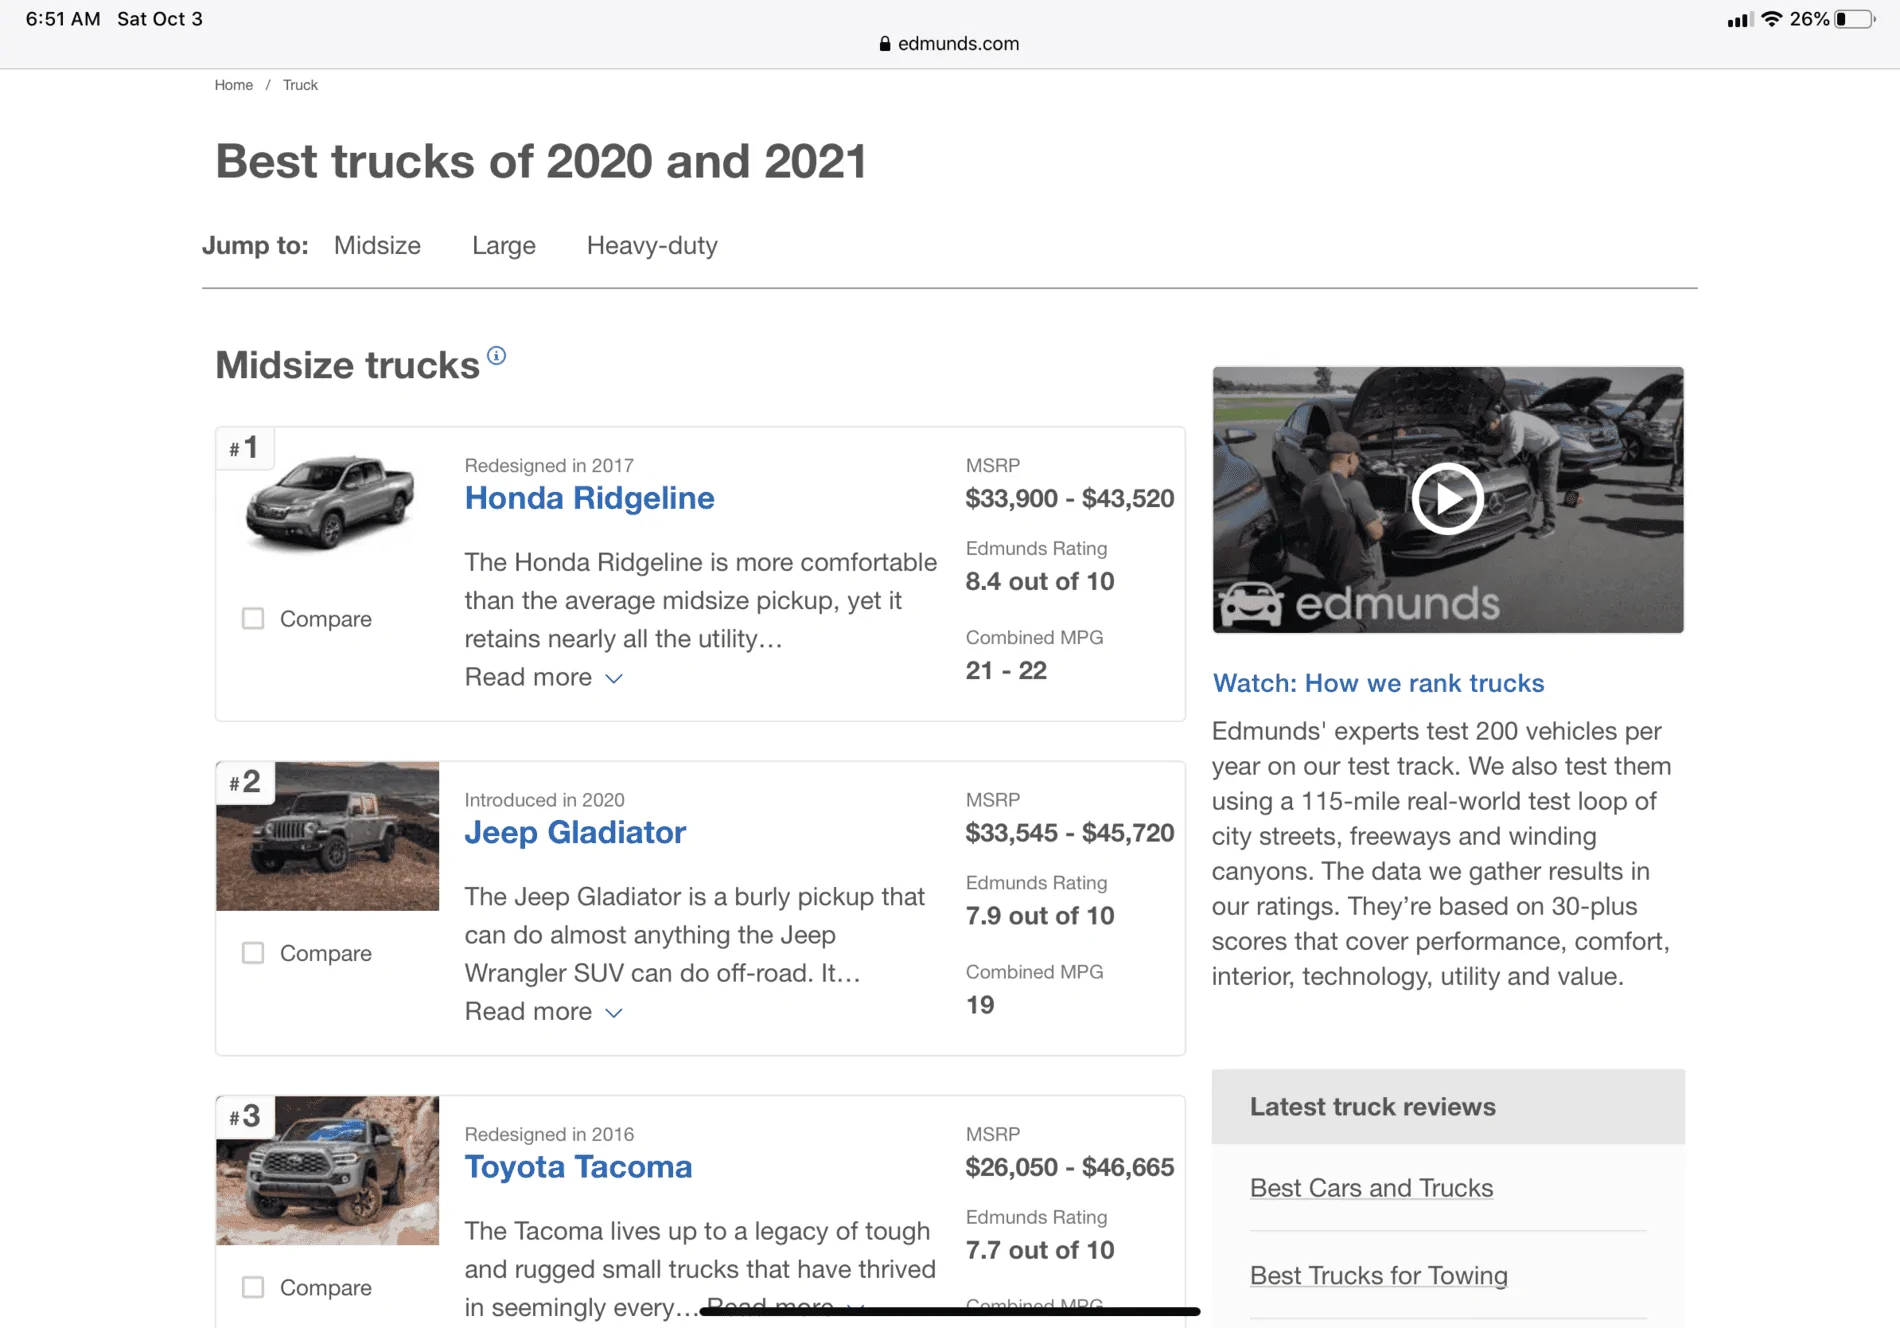Jump to the Large section
Screen dimensions: 1900x1328
point(504,245)
